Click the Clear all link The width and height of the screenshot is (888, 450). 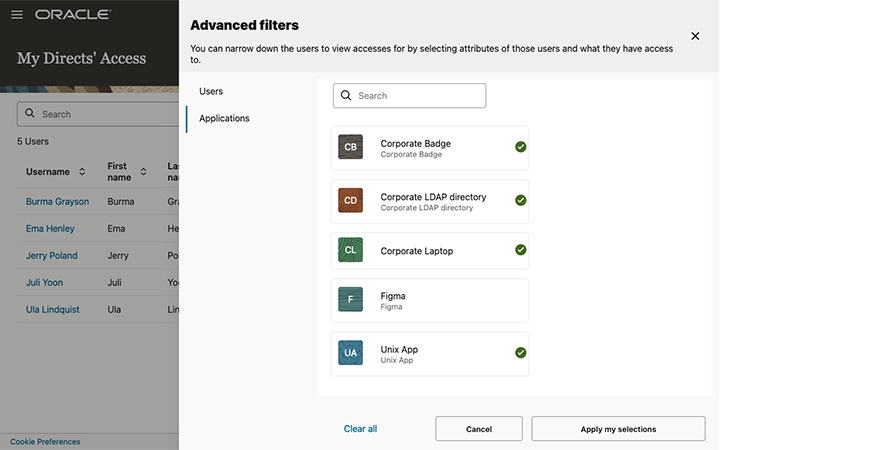tap(360, 429)
